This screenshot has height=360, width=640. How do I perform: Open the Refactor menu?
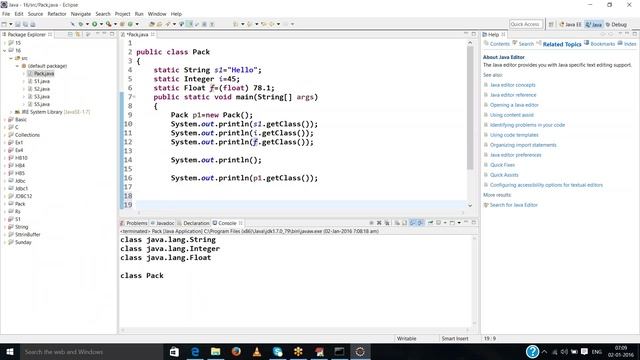[x=57, y=14]
